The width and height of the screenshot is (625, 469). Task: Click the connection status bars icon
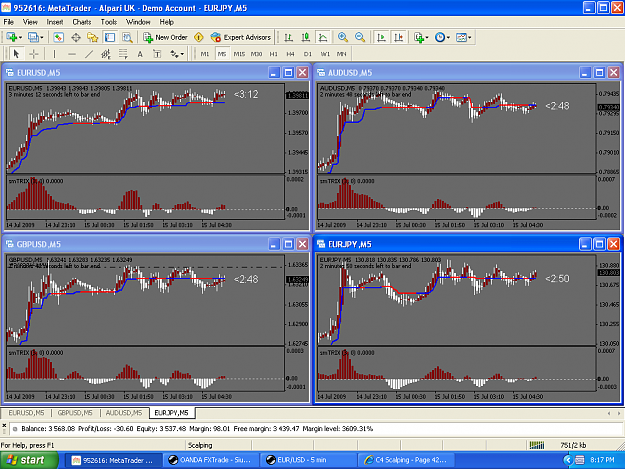click(x=537, y=445)
